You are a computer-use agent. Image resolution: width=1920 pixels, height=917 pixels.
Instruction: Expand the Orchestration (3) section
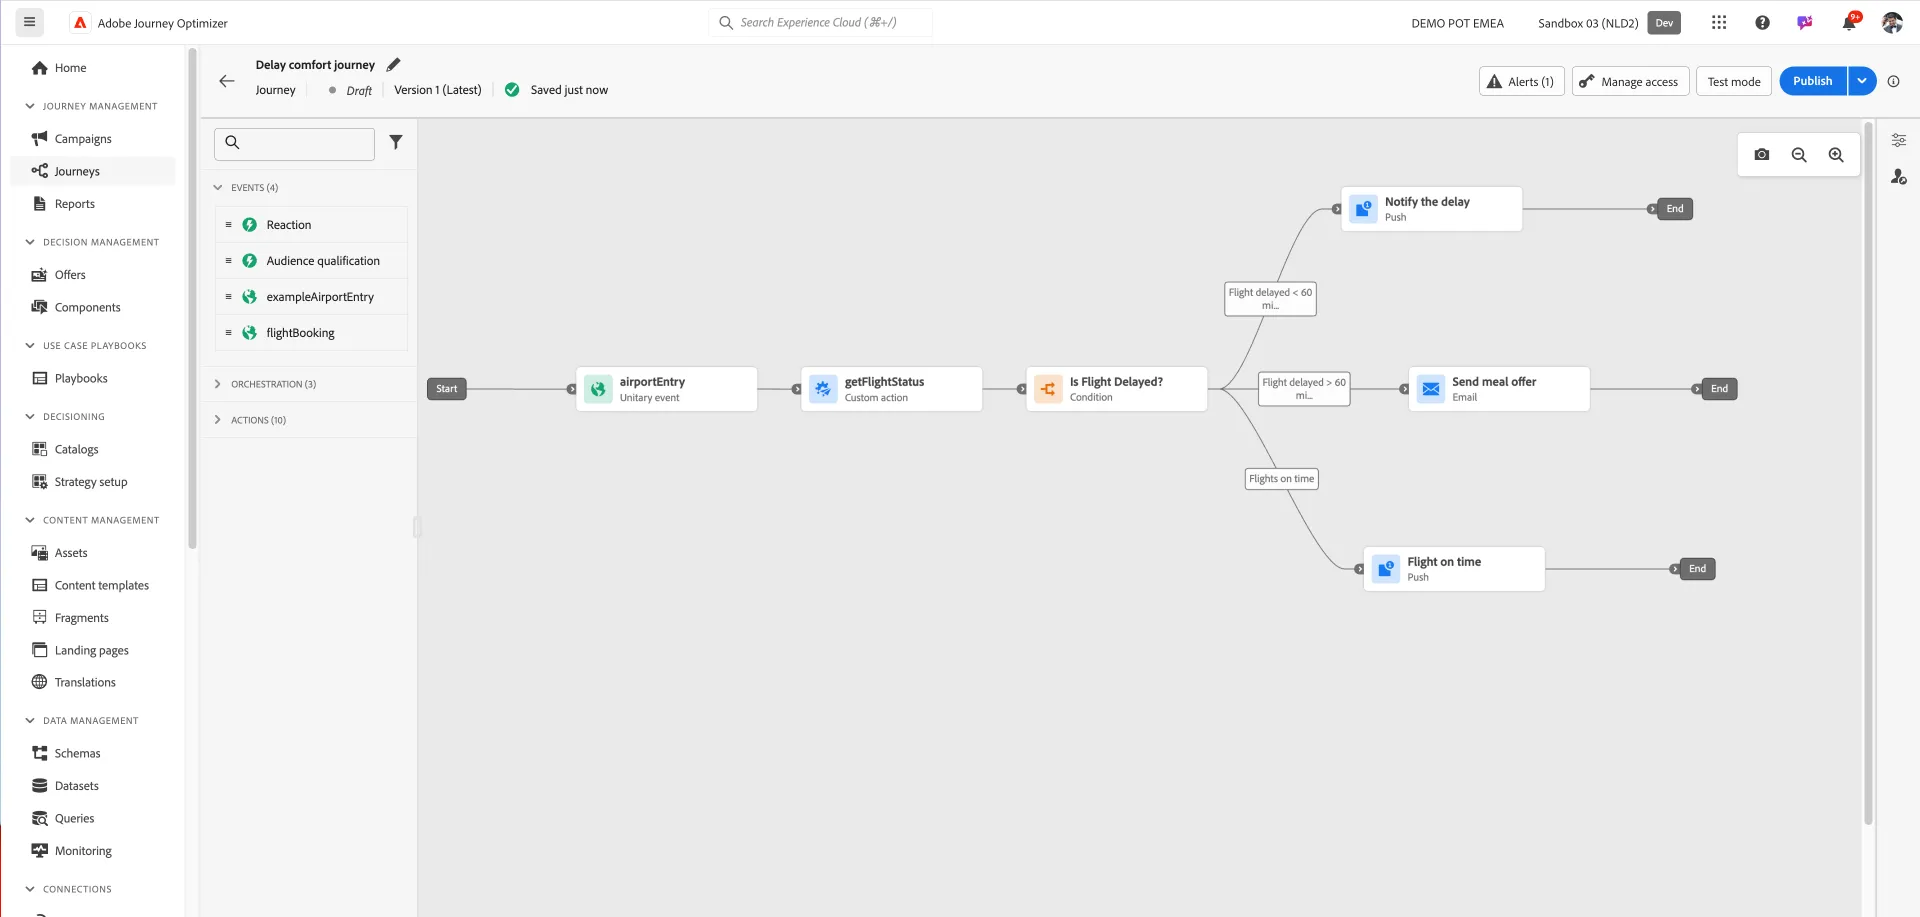(x=218, y=384)
